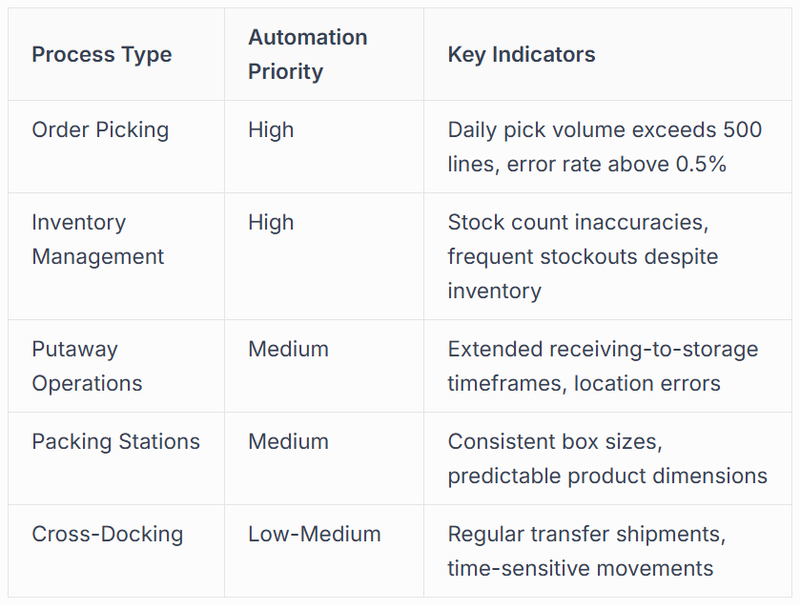Click the regular transfer shipments text
Image resolution: width=800 pixels, height=605 pixels.
pos(586,534)
